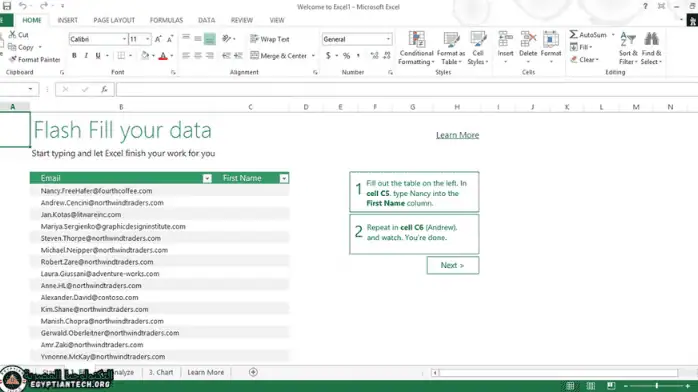The image size is (698, 392).
Task: Follow the Learn More link
Action: coord(457,135)
